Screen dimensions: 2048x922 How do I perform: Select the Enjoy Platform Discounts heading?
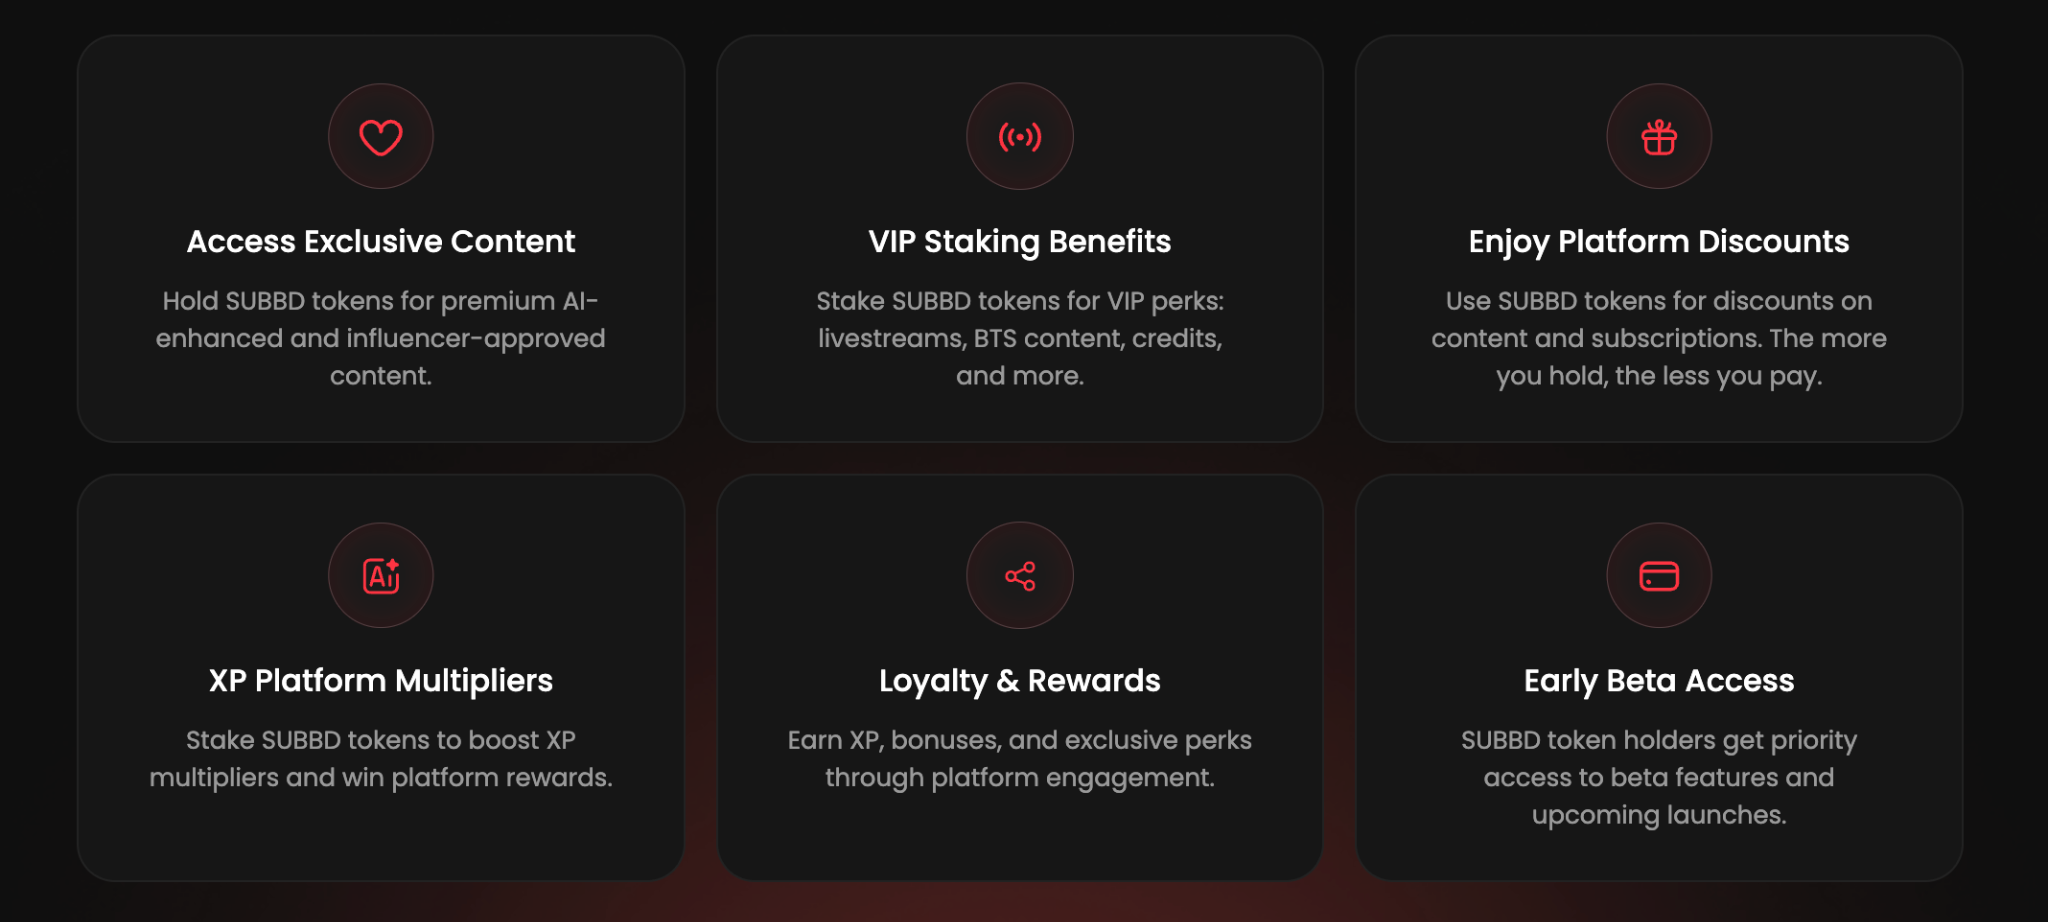1659,242
